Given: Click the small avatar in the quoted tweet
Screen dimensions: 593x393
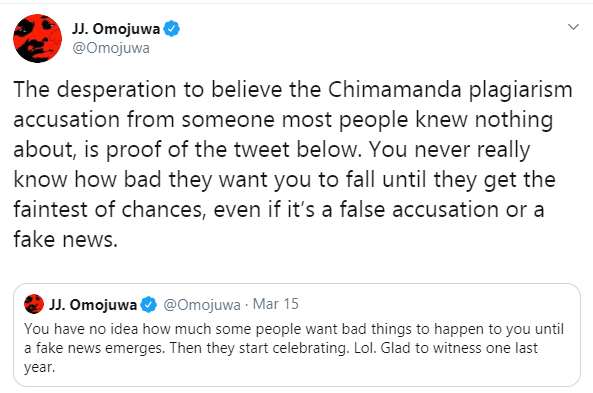Looking at the screenshot, I should point(34,304).
